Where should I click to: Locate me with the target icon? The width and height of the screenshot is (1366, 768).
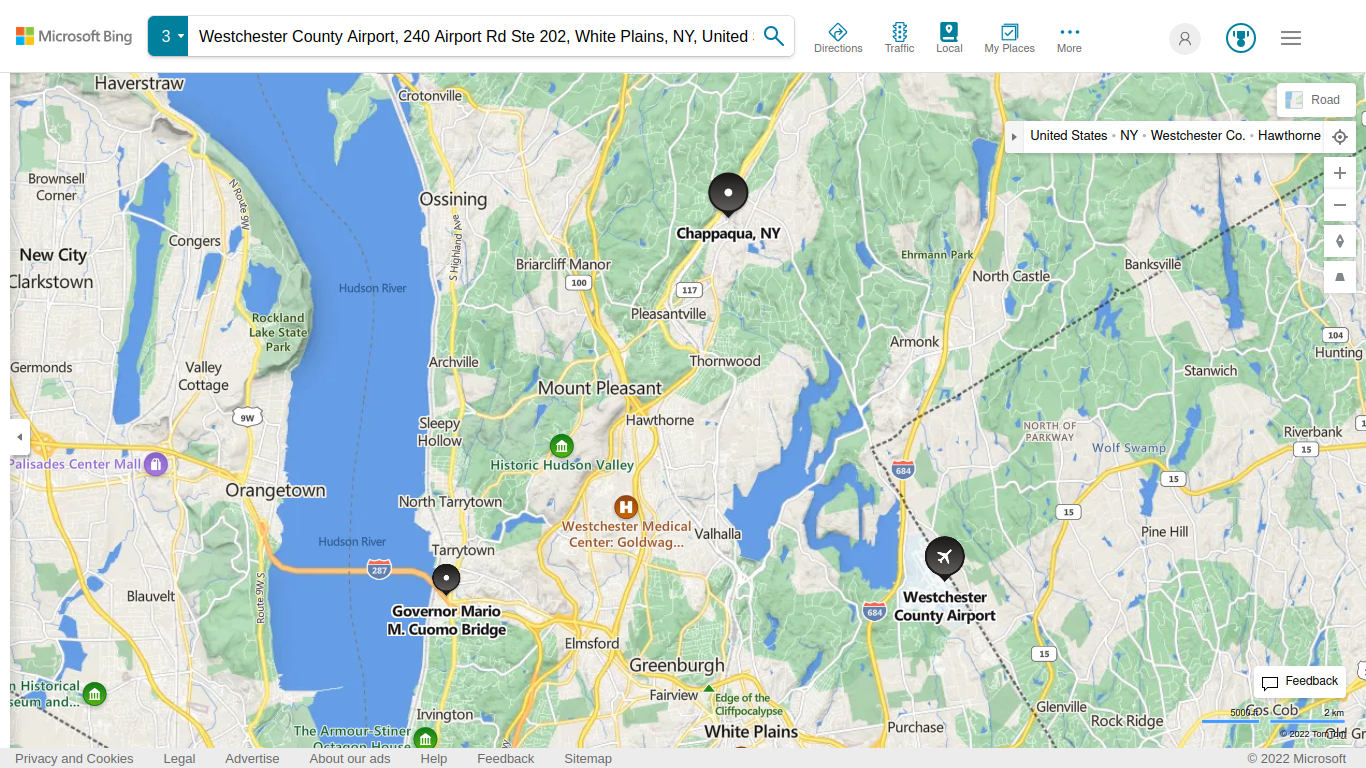(1340, 137)
